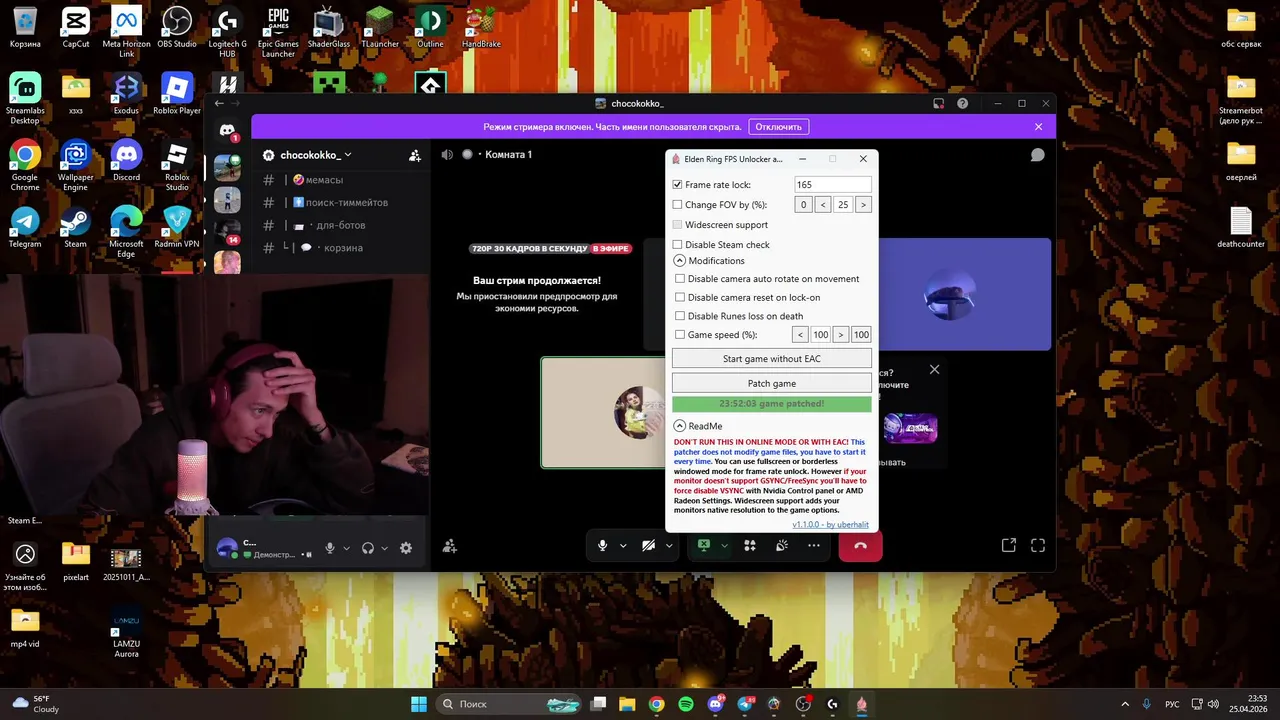
Task: Open the soundboard in Discord call
Action: pos(782,545)
